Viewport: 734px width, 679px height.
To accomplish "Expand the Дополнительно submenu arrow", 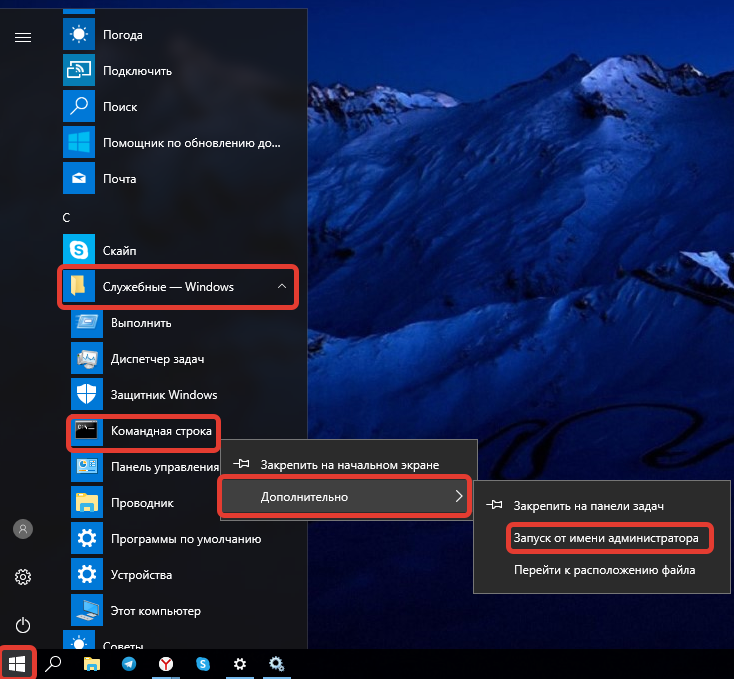I will tap(459, 496).
